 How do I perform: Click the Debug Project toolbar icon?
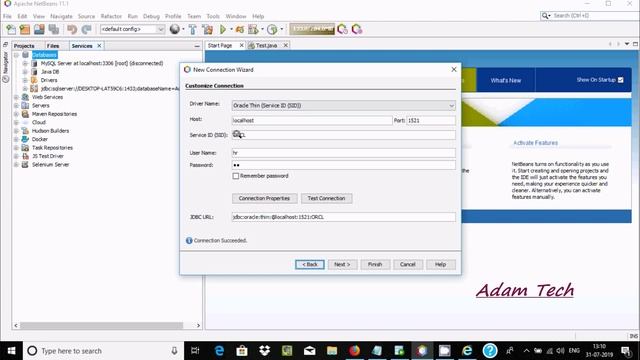[240, 29]
